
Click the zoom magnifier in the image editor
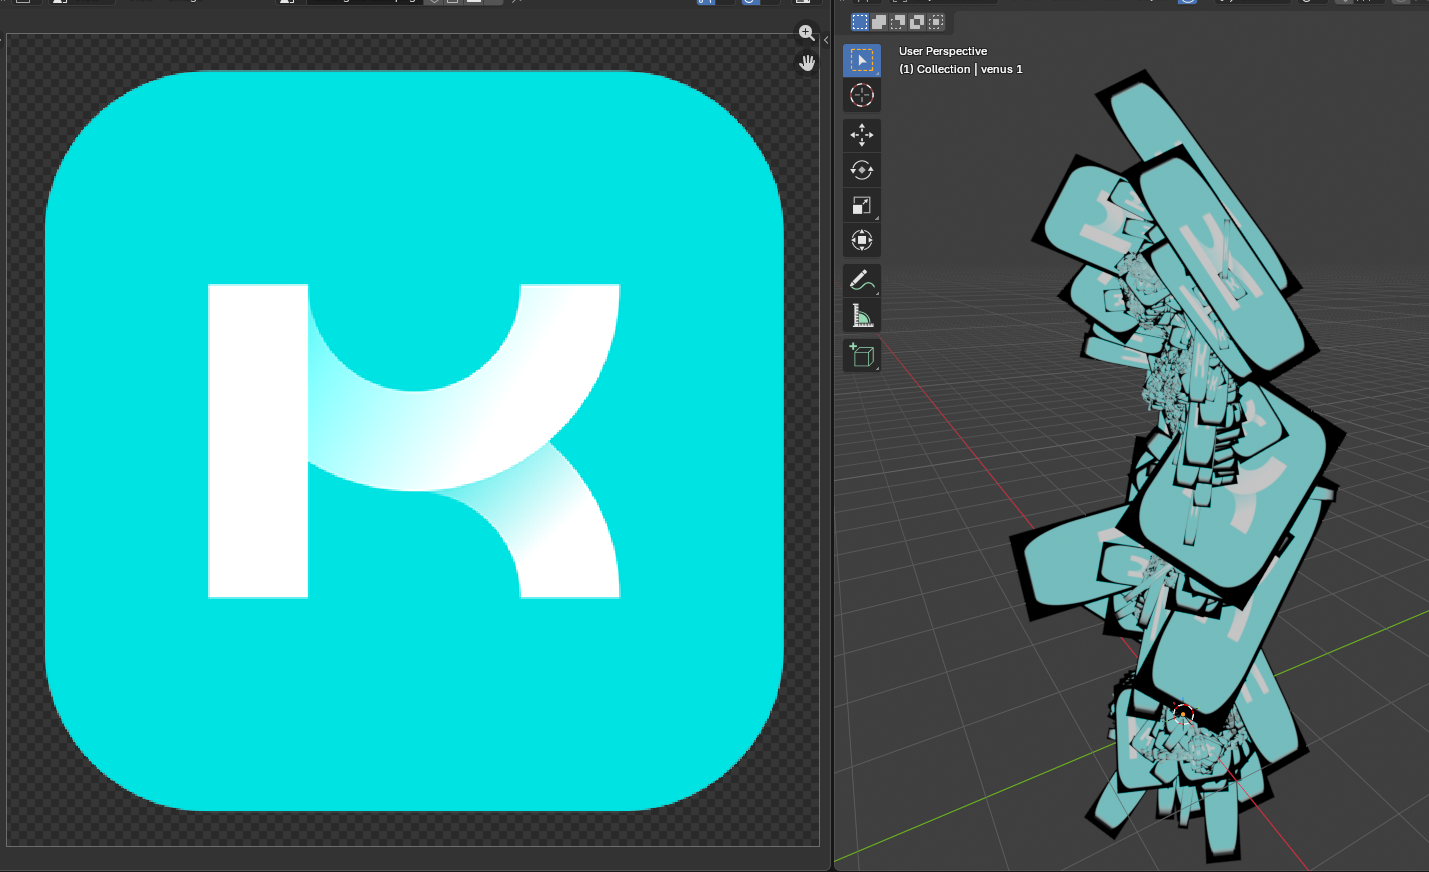[807, 33]
